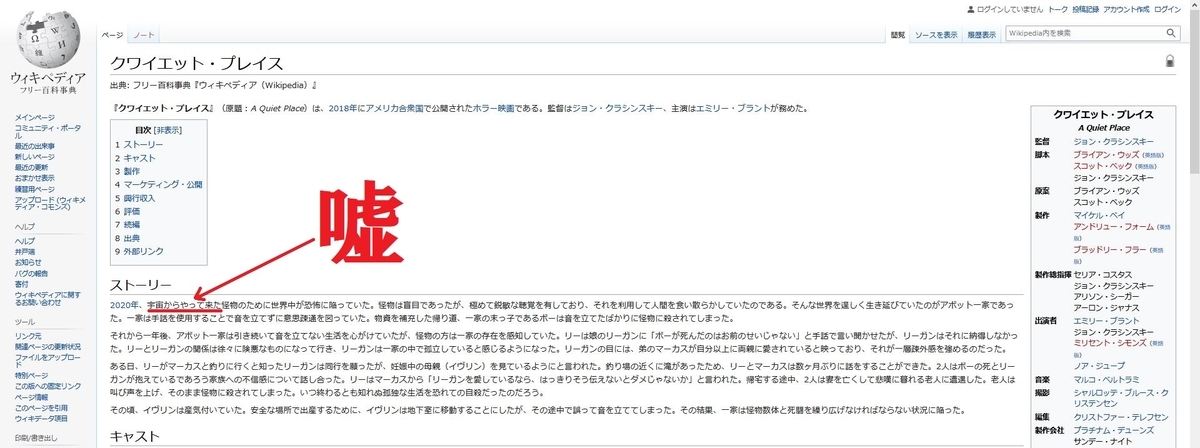This screenshot has height=448, width=1200.
Task: Open 関連ページの更新状況 link
Action: coord(48,346)
